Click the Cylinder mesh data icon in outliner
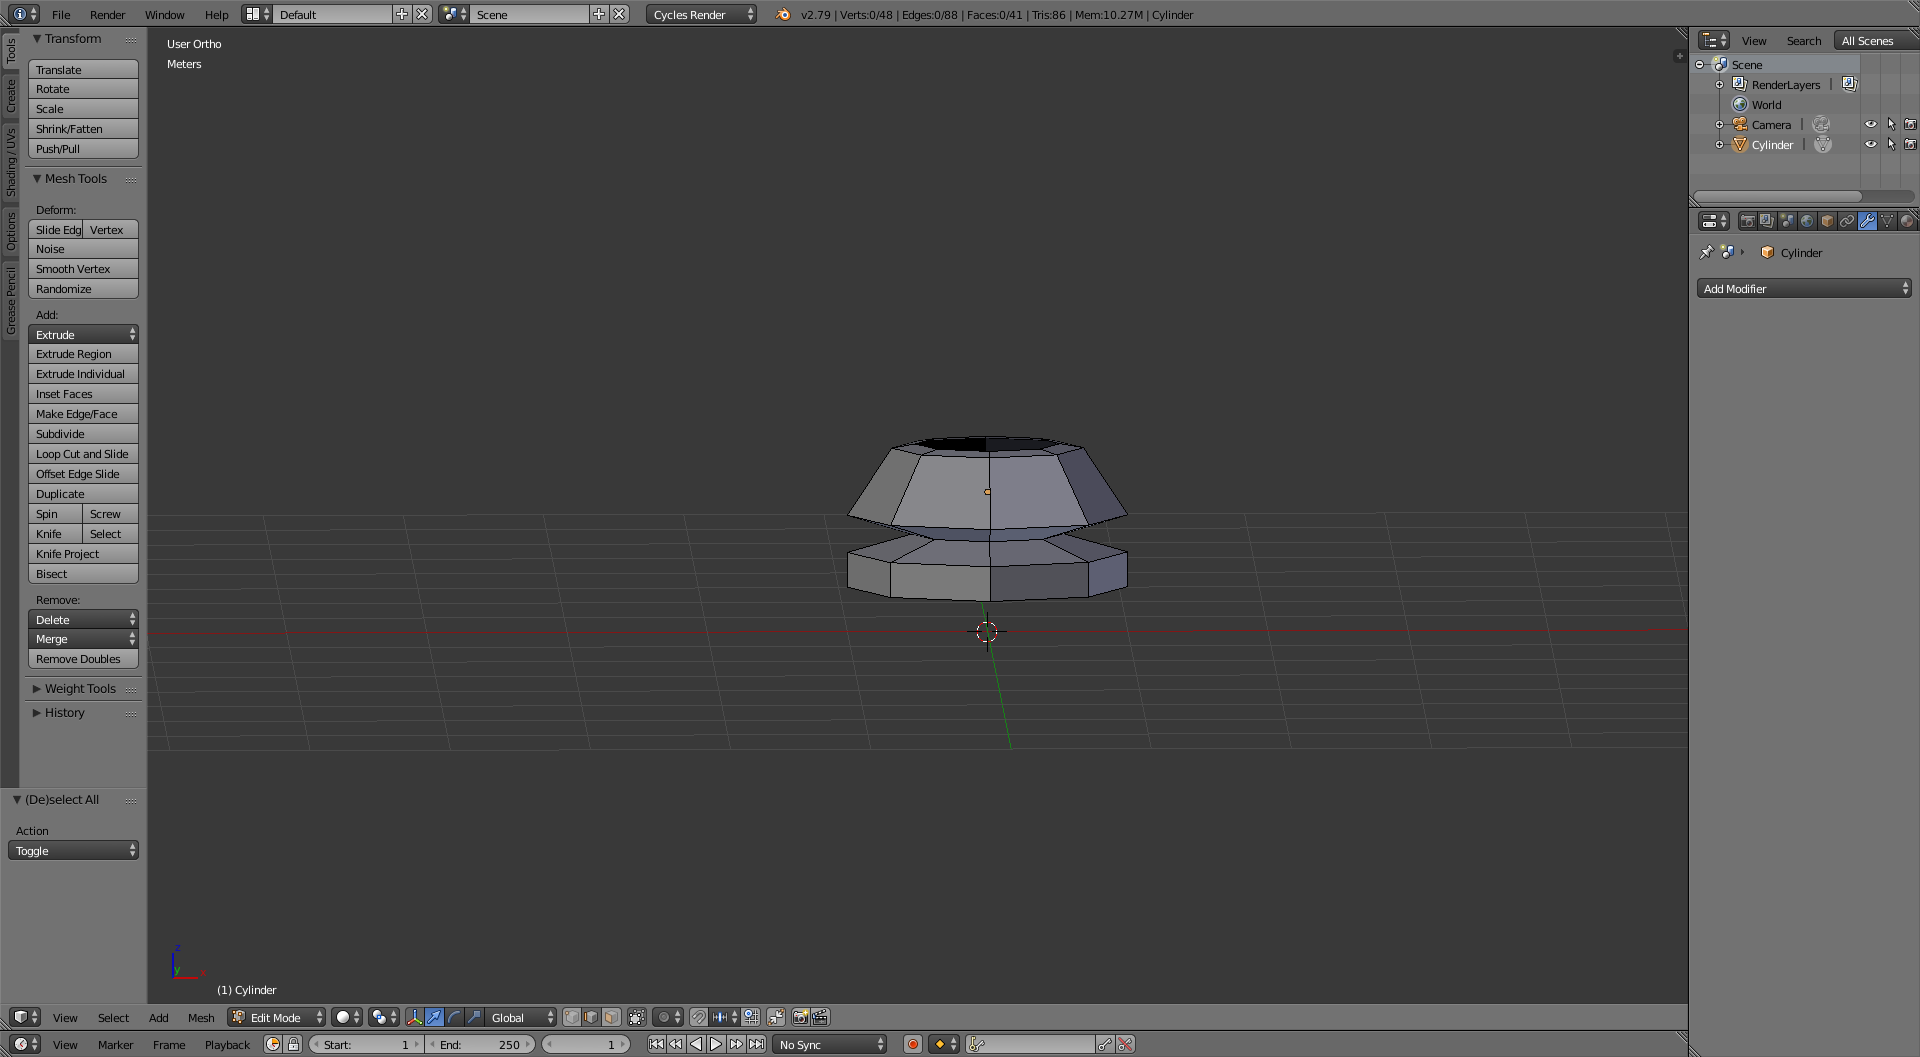Viewport: 1920px width, 1057px height. click(x=1823, y=145)
